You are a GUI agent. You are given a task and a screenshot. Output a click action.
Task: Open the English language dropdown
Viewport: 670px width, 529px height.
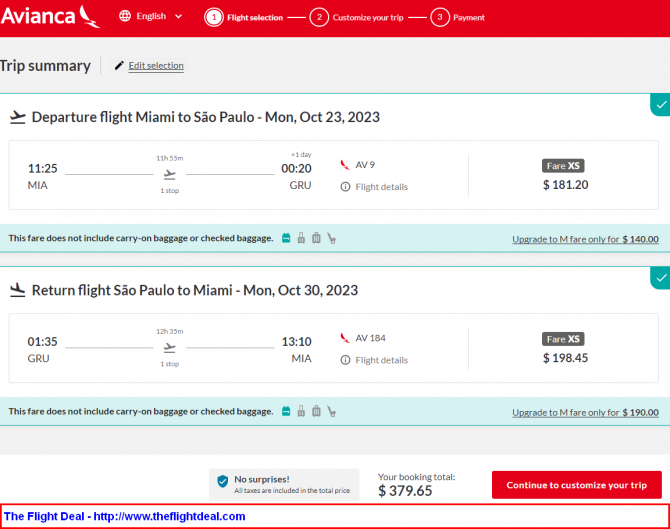(151, 16)
